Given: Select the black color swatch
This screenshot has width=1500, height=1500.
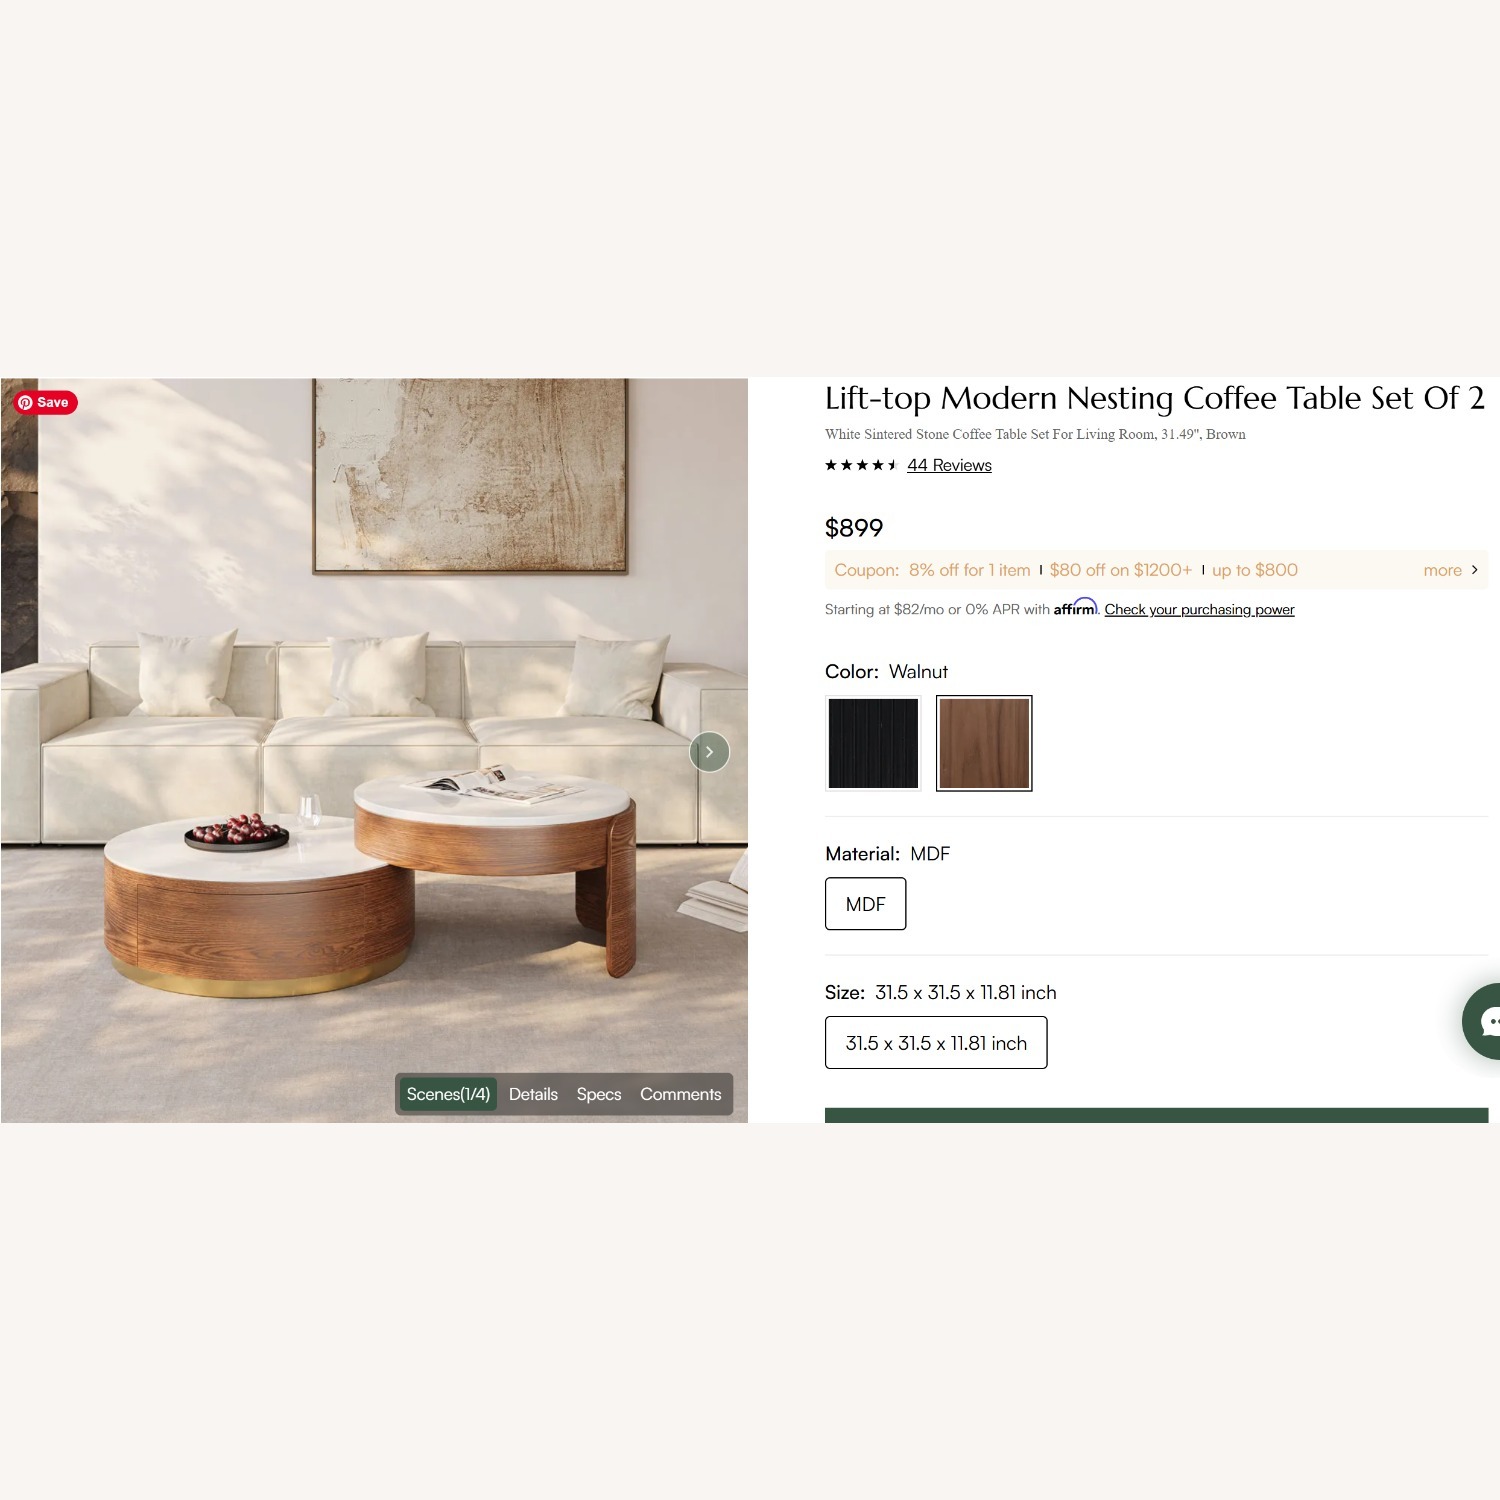Looking at the screenshot, I should point(873,743).
